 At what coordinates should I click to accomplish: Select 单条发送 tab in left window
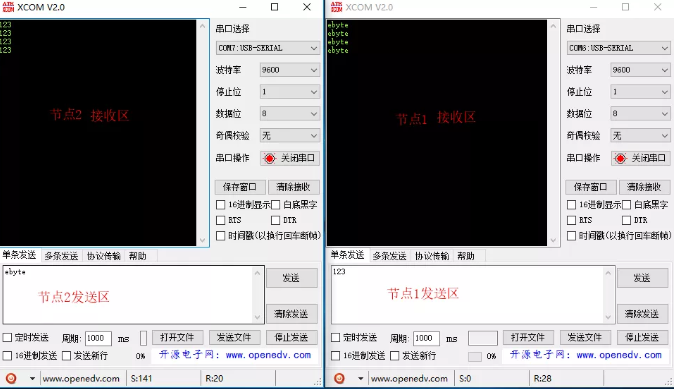(x=19, y=255)
